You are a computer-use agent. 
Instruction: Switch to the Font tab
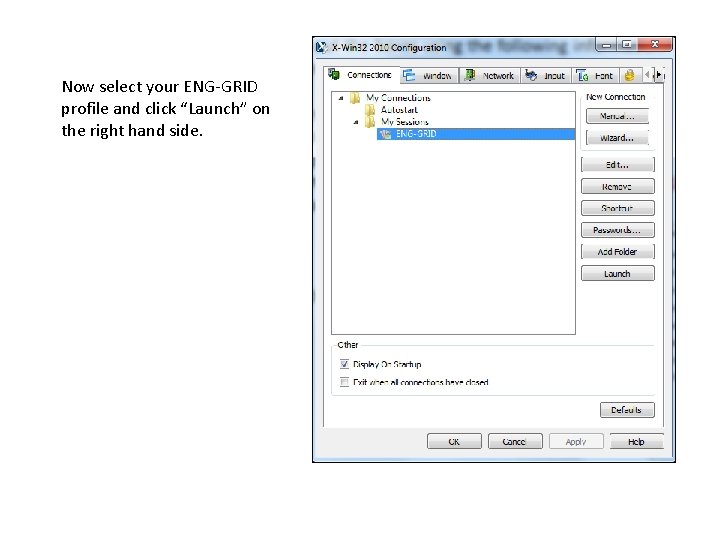point(596,76)
